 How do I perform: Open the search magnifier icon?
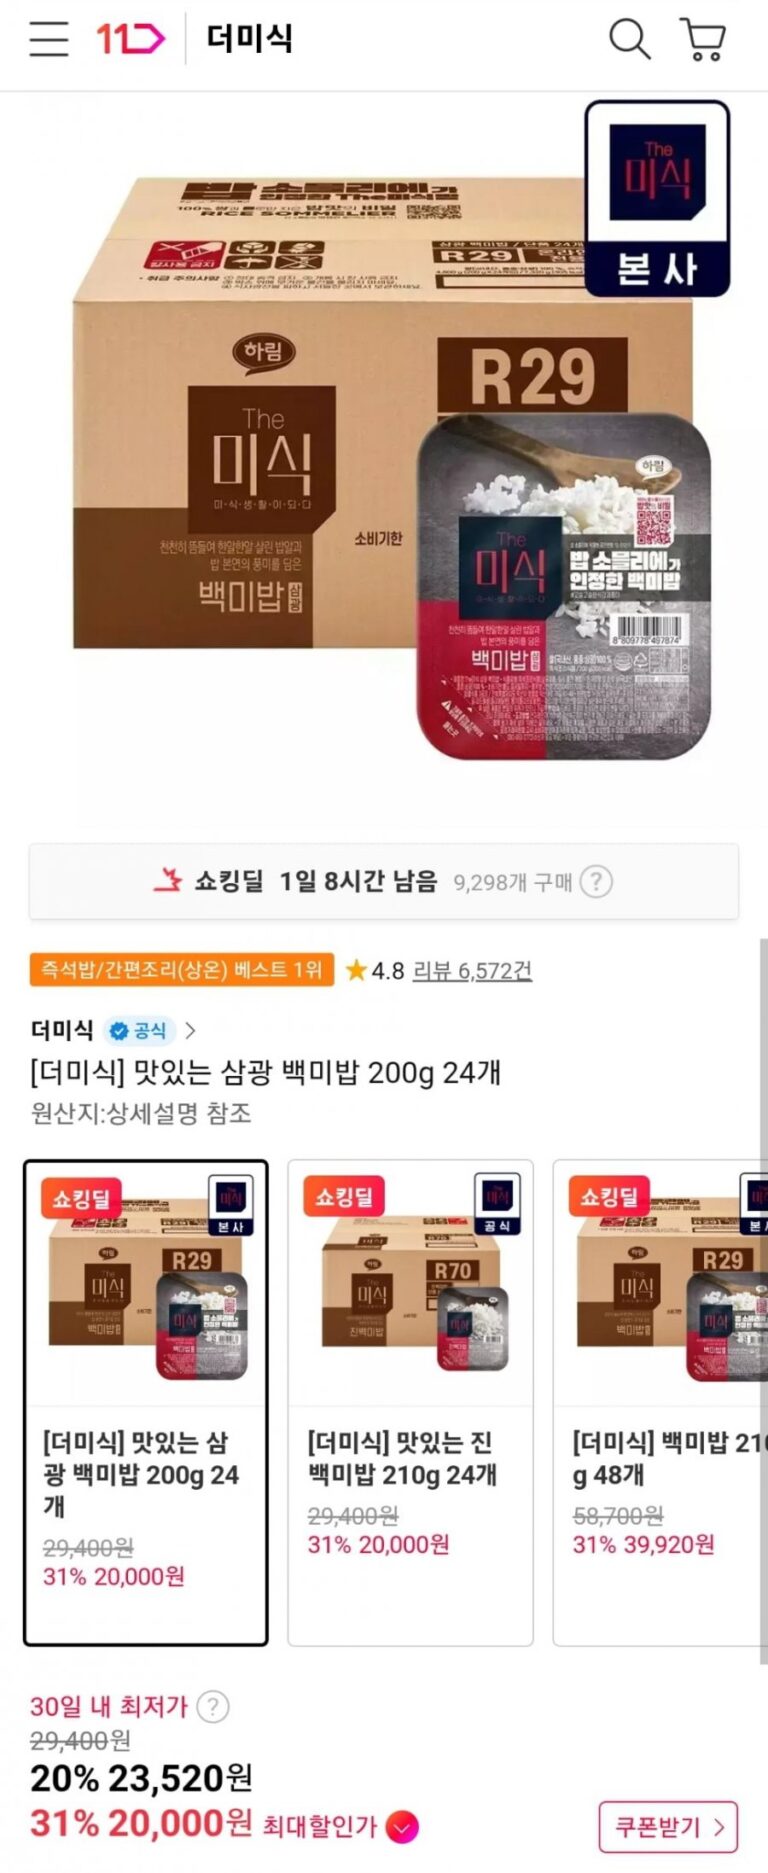tap(630, 39)
